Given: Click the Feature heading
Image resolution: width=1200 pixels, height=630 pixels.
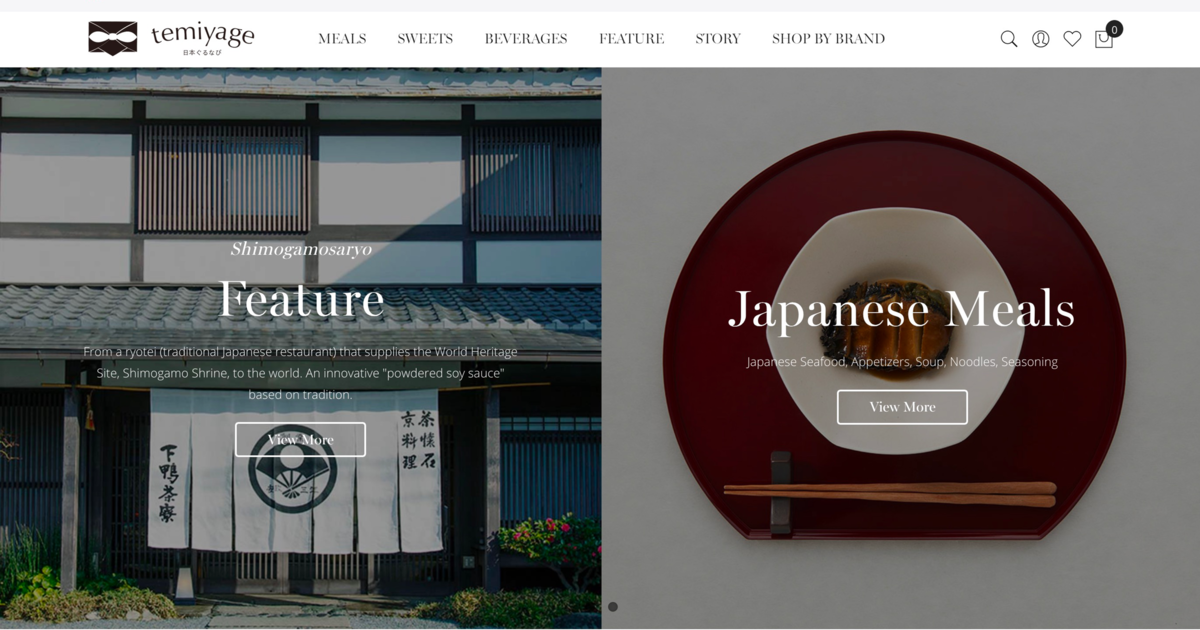Looking at the screenshot, I should (301, 299).
